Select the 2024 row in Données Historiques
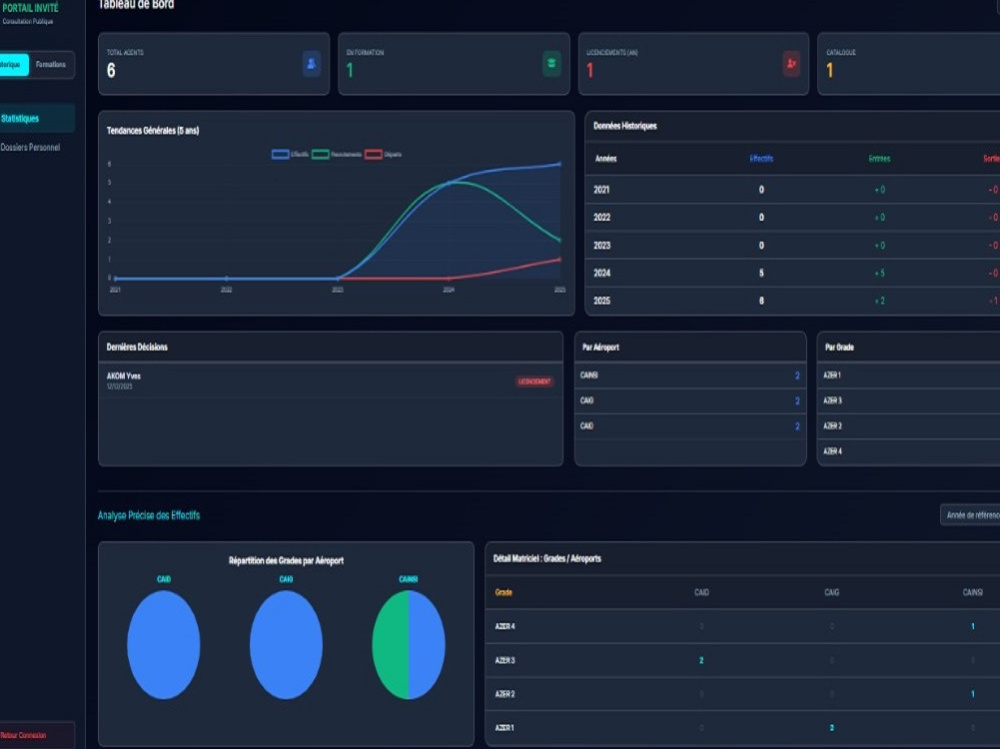1000x749 pixels. coord(793,273)
